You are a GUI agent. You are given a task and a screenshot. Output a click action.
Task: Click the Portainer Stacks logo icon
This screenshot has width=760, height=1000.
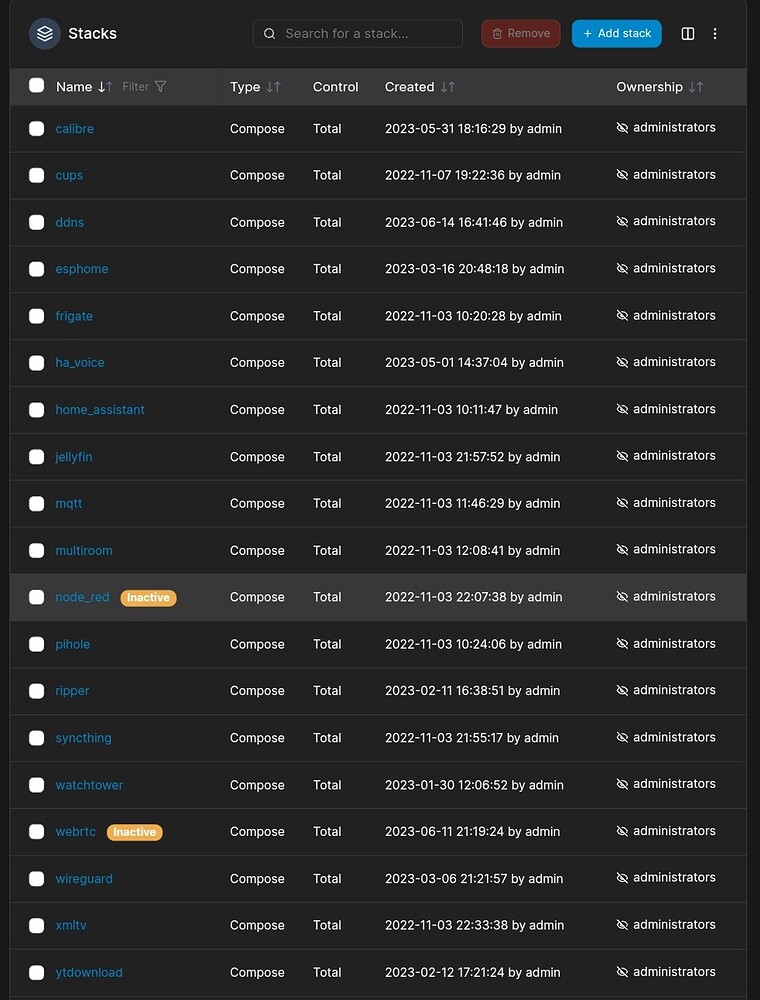pos(44,33)
